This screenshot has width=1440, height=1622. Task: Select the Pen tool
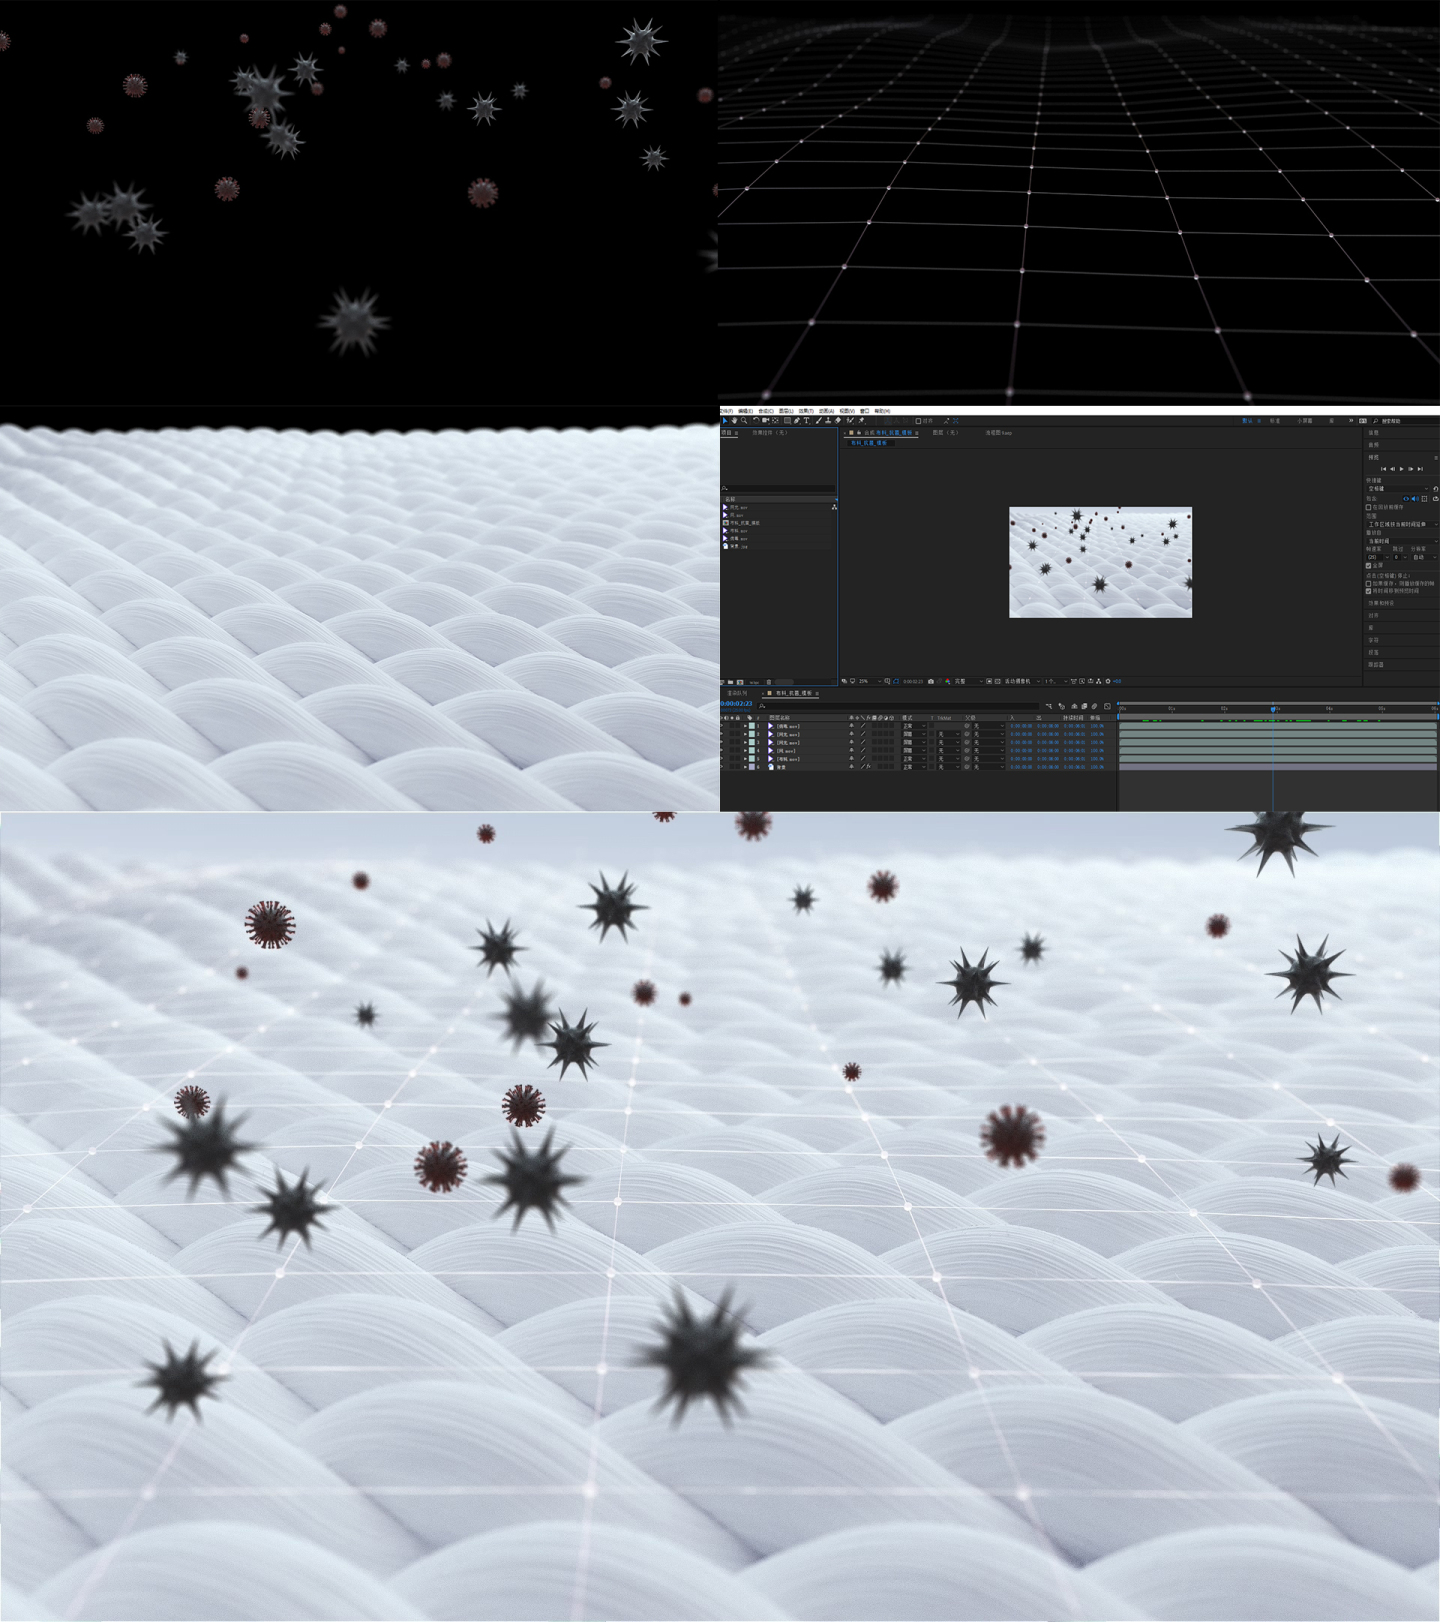pos(797,421)
